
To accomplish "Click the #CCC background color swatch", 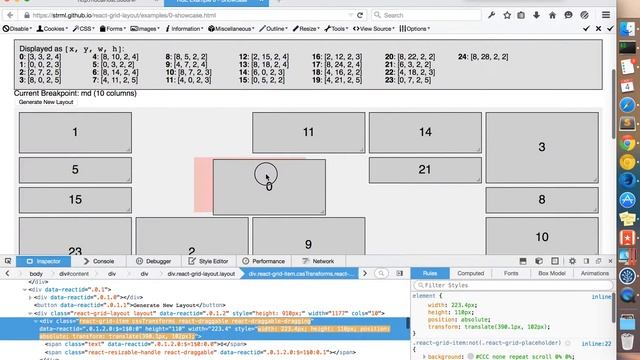I will pos(471,357).
